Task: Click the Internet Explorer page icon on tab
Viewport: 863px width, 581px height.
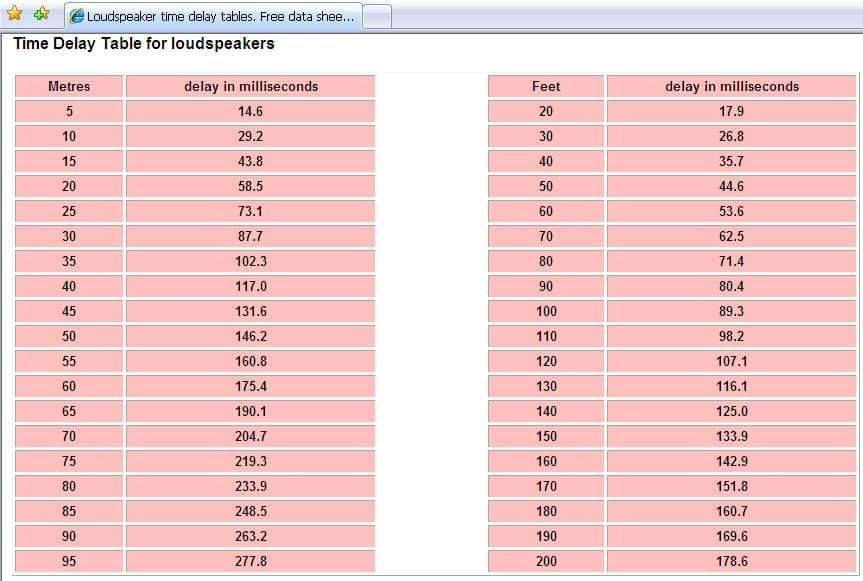Action: tap(77, 17)
